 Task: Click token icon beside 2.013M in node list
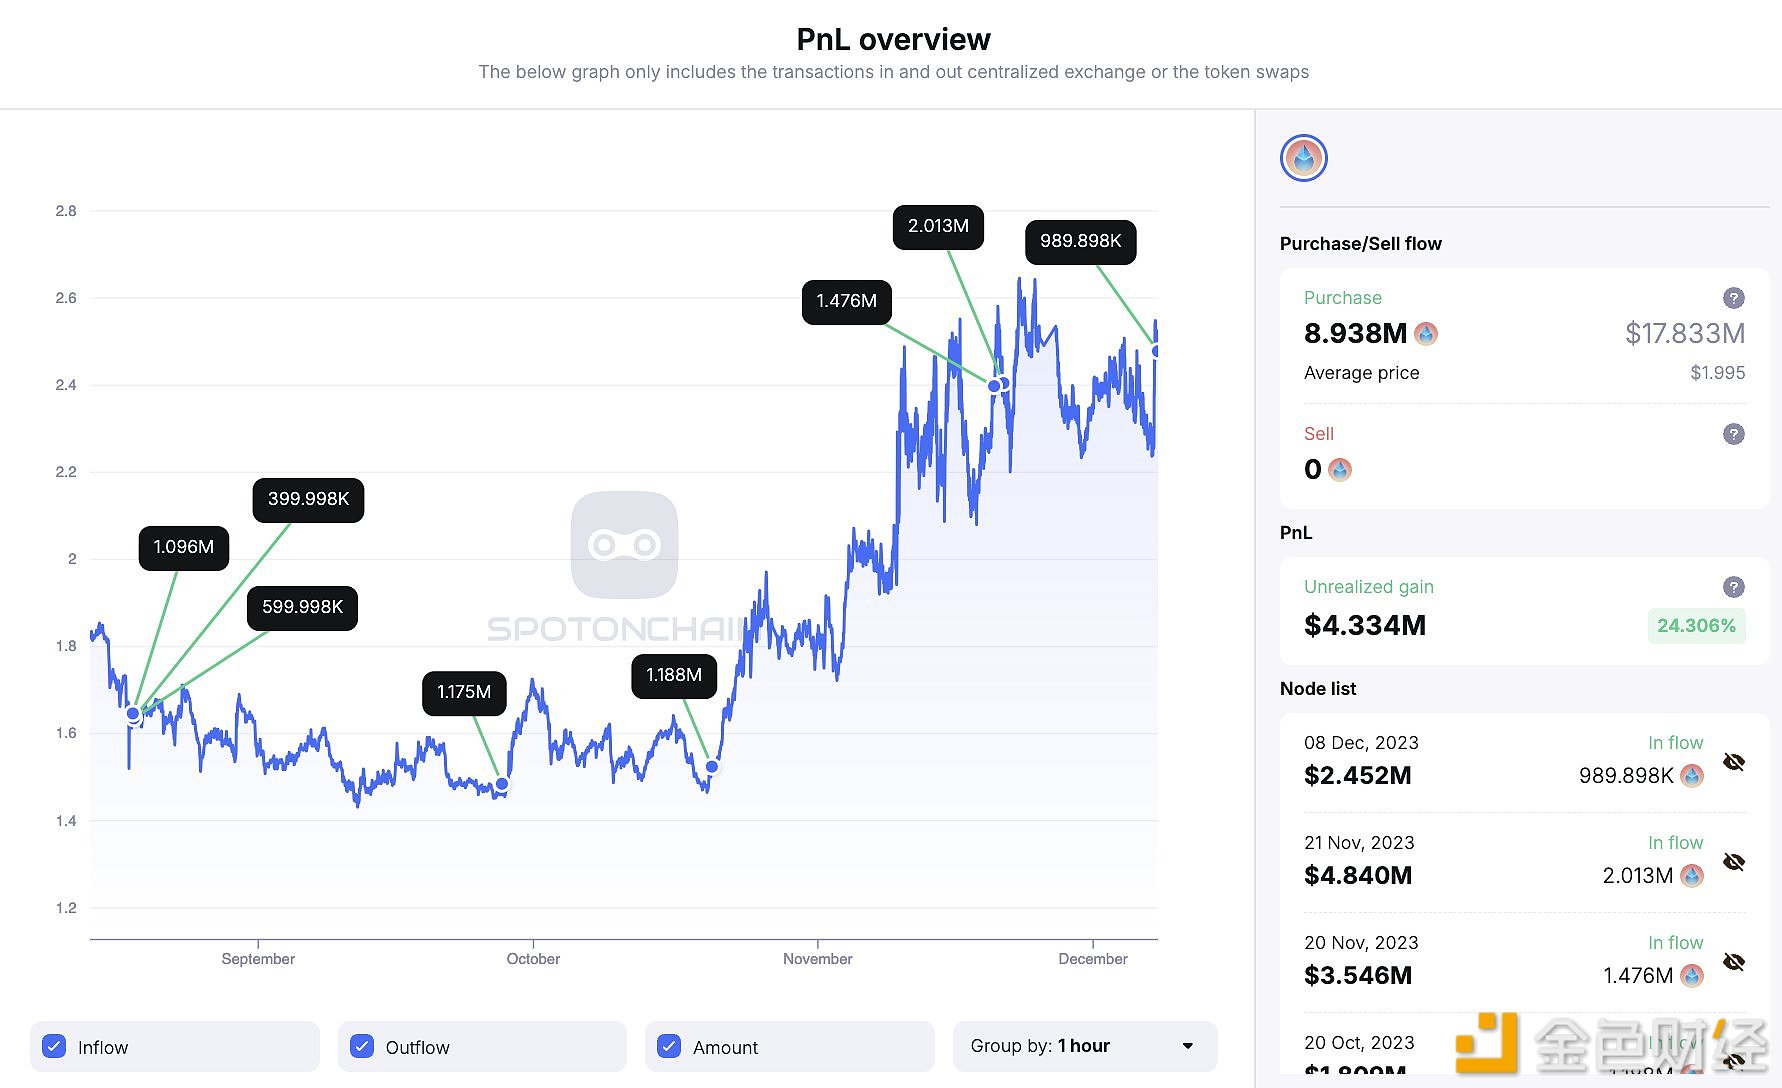point(1692,876)
